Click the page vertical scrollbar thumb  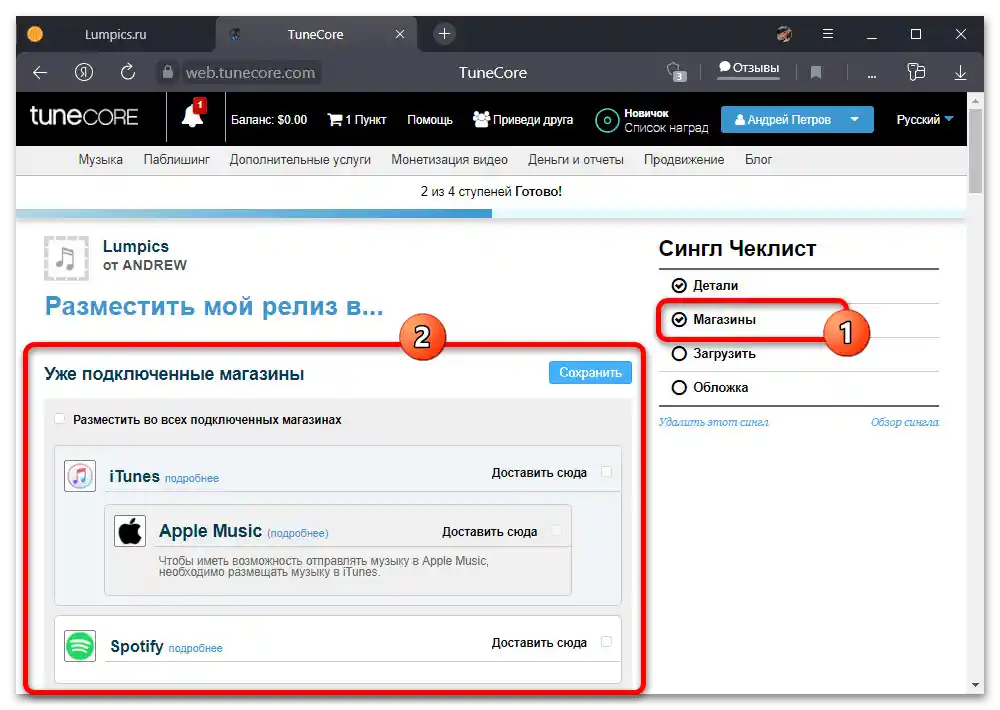[x=975, y=150]
